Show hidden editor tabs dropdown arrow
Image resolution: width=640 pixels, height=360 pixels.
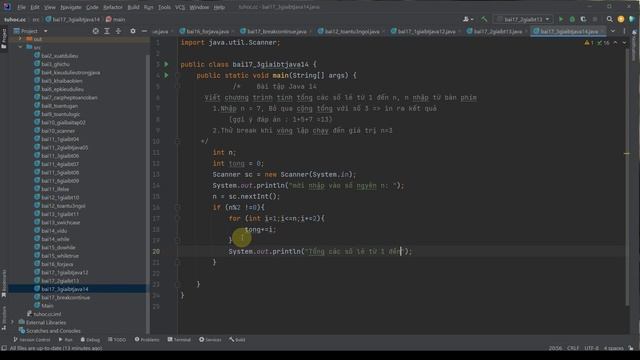pyautogui.click(x=613, y=31)
